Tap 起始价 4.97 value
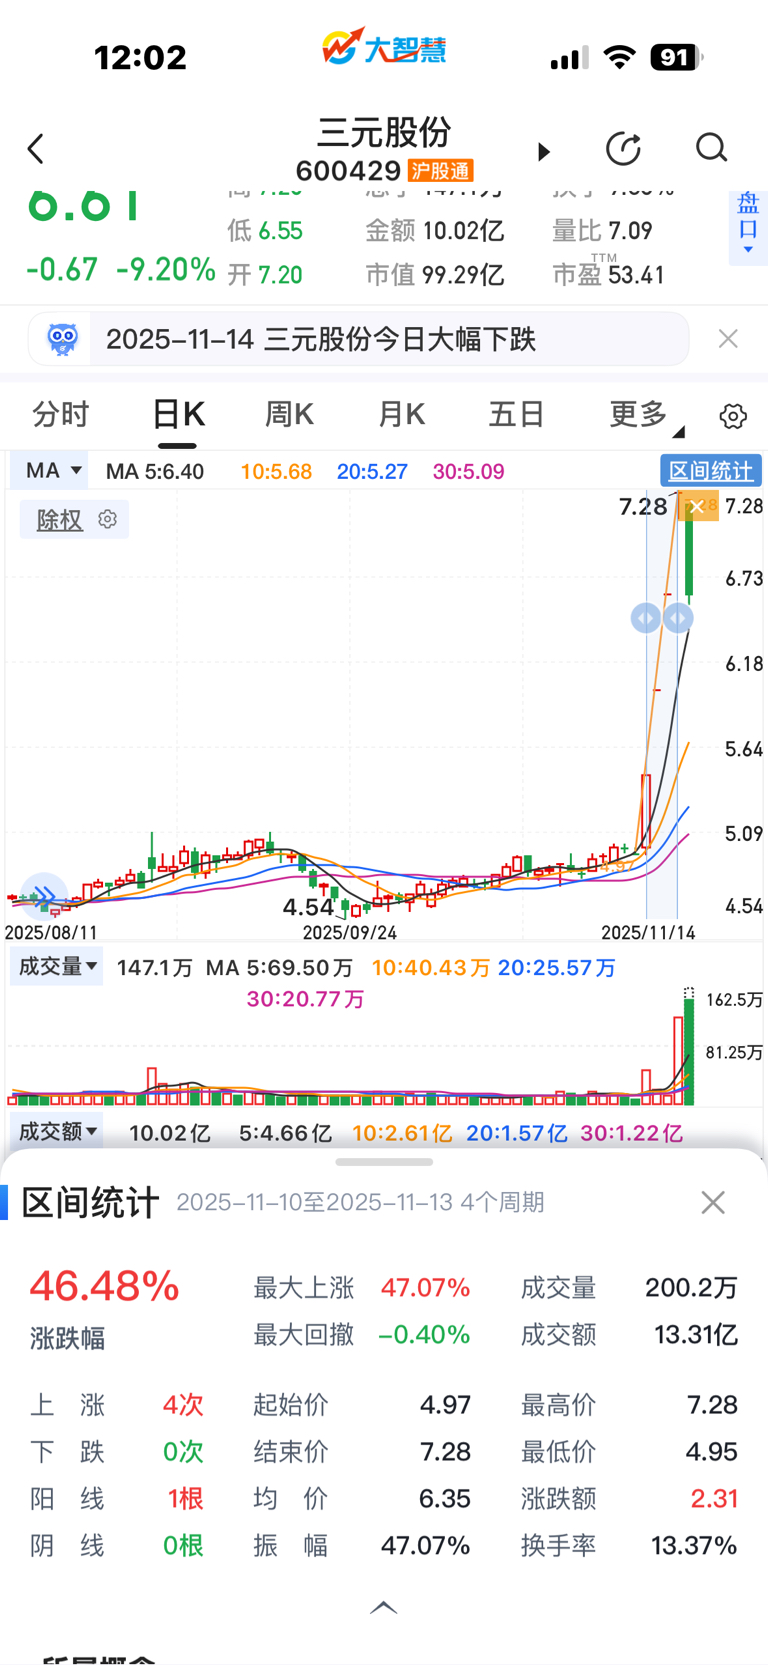769x1665 pixels. click(x=445, y=1405)
